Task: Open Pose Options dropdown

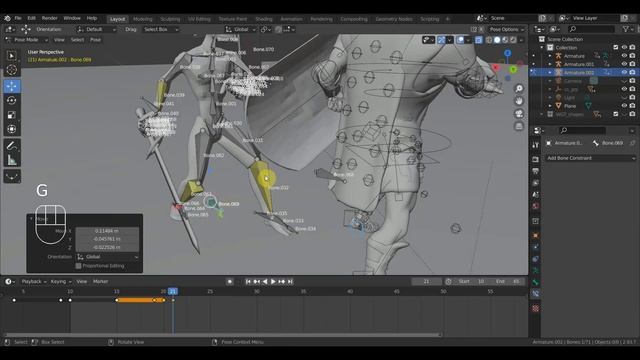Action: point(507,29)
